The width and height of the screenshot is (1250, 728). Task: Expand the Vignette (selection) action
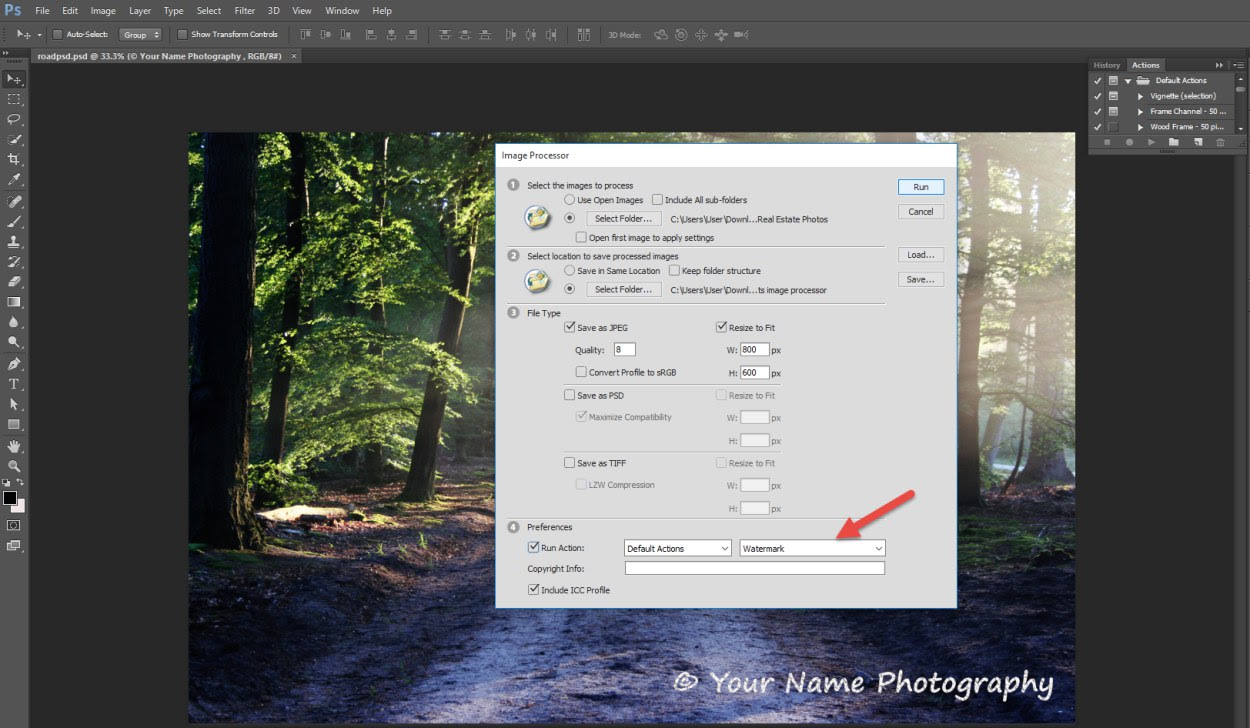pos(1141,96)
